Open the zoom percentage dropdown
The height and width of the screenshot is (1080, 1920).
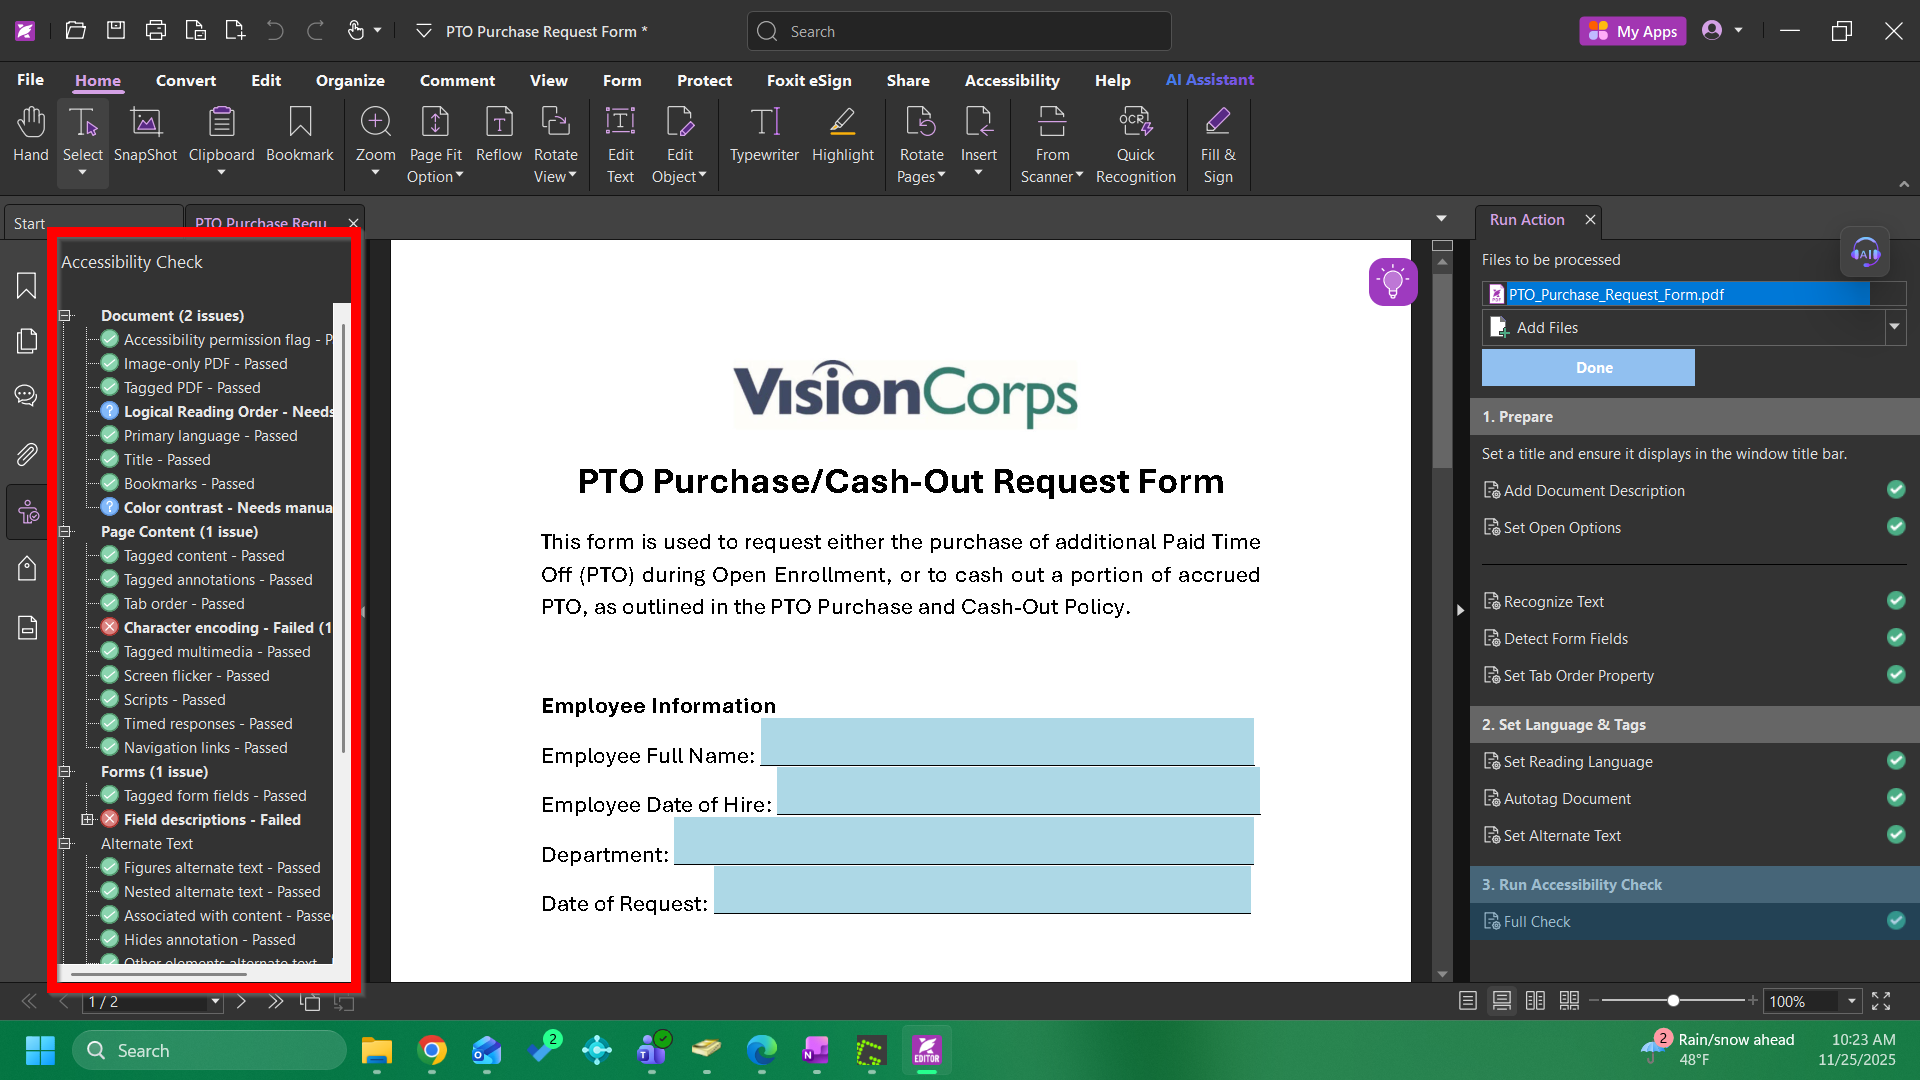[1852, 1001]
